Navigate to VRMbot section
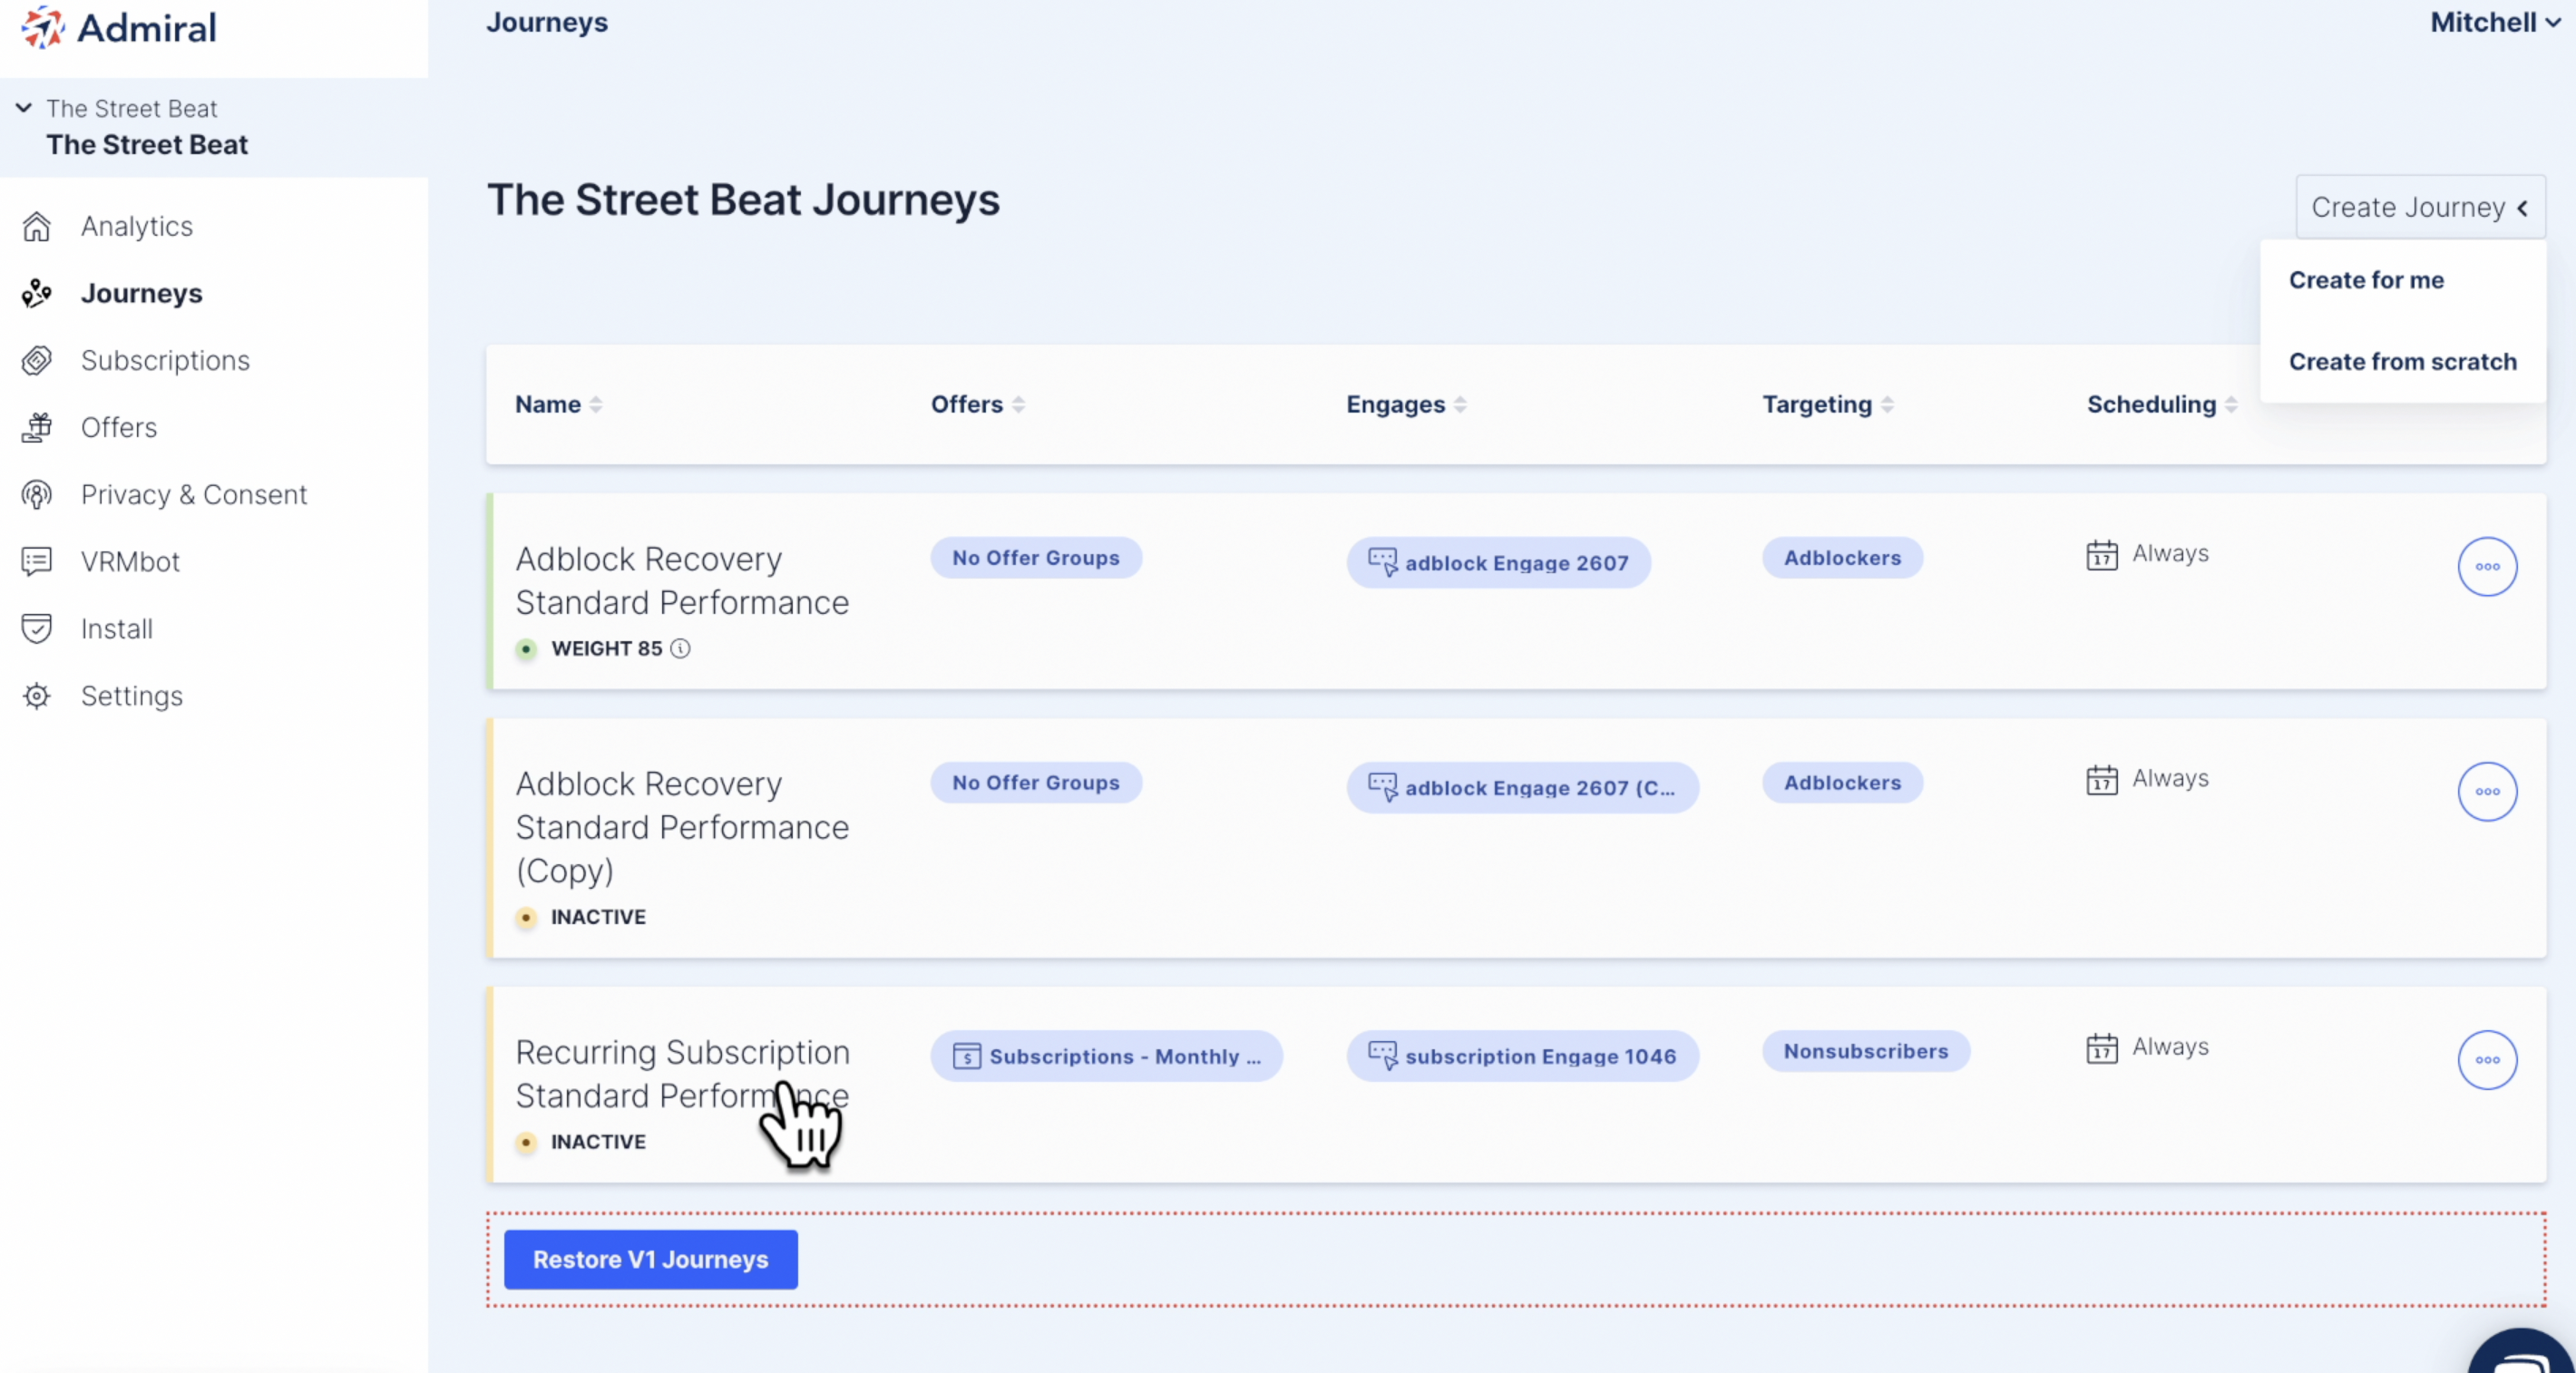This screenshot has width=2576, height=1373. pos(130,562)
